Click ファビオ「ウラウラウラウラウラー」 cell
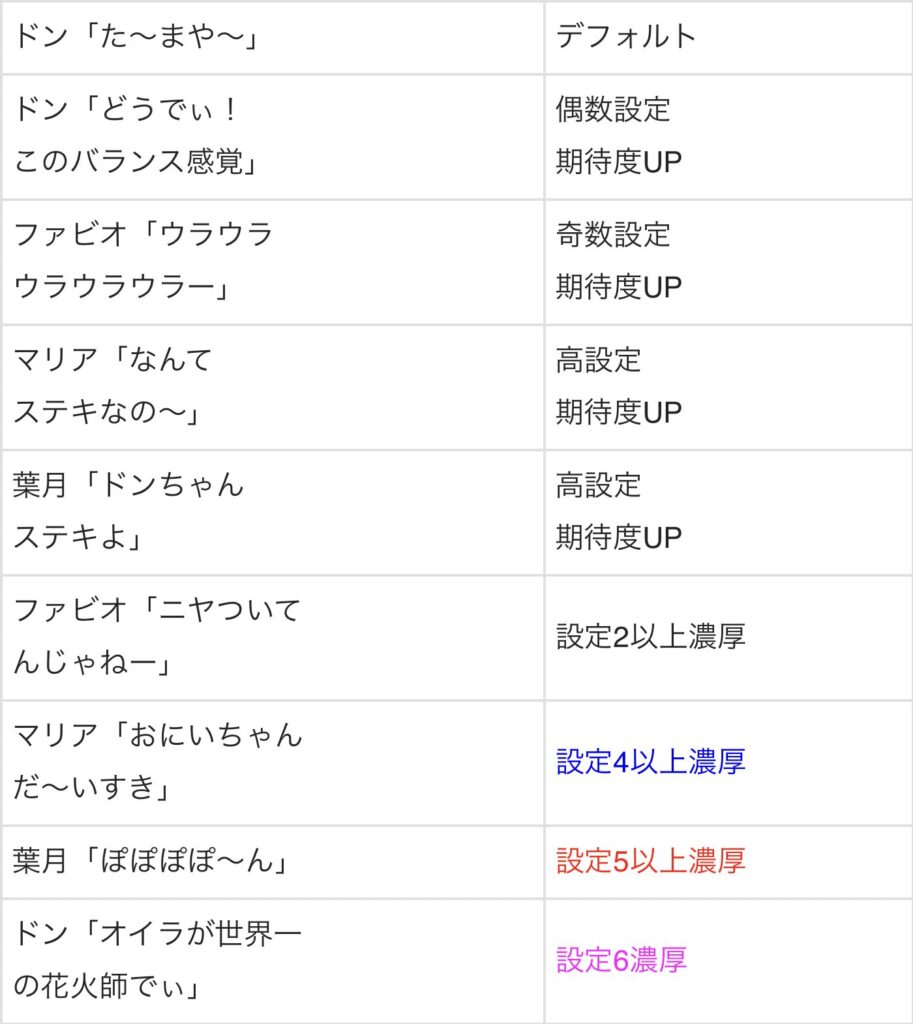This screenshot has height=1024, width=913. (x=272, y=262)
